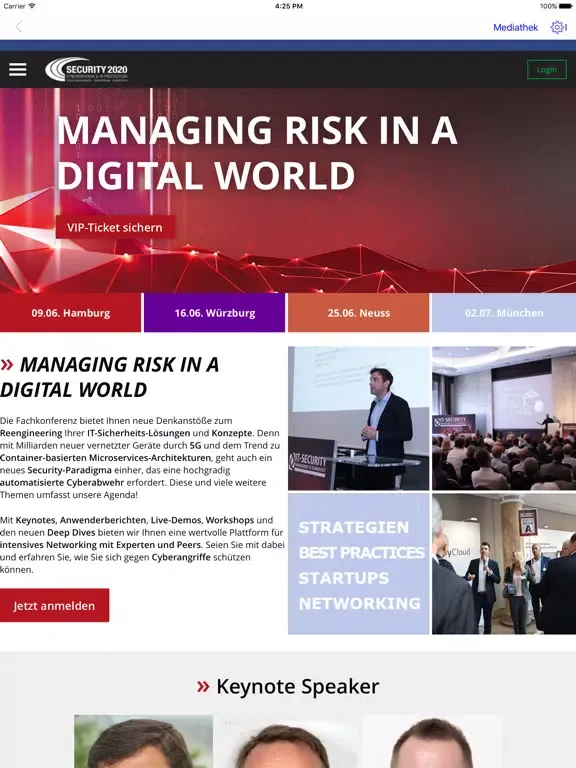
Task: Select the 09.06. Hamburg tab
Action: tap(71, 312)
